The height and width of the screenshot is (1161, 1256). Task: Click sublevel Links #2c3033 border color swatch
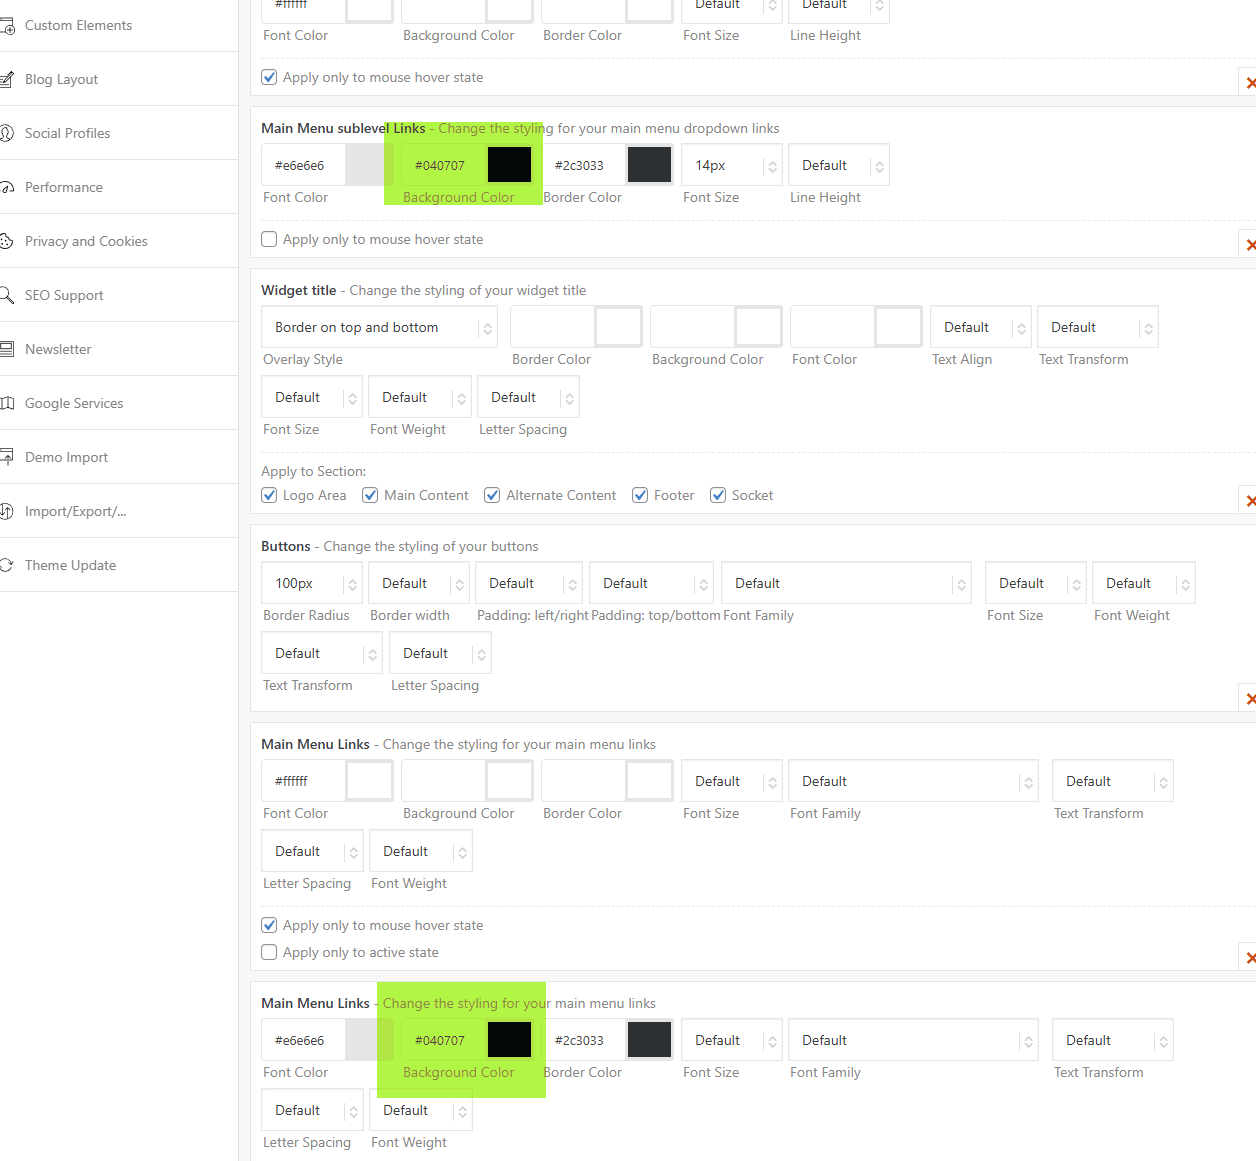(649, 165)
